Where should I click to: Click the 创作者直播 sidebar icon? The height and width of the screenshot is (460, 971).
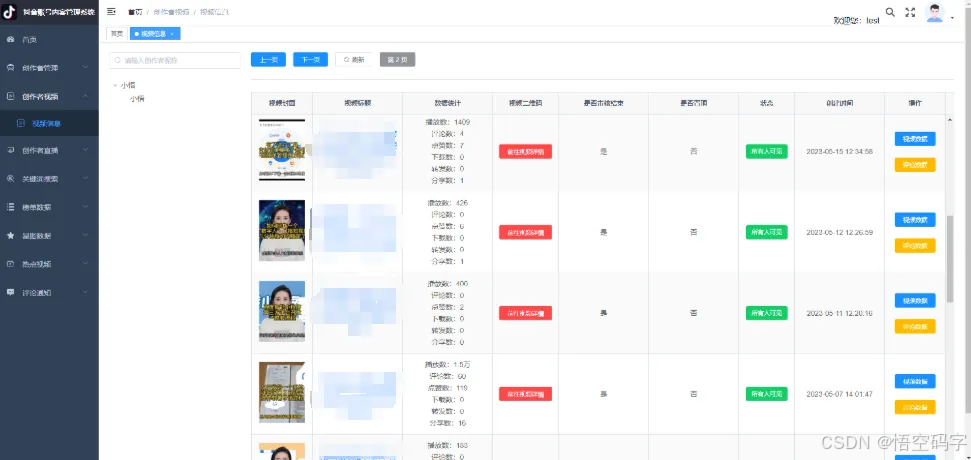10,150
